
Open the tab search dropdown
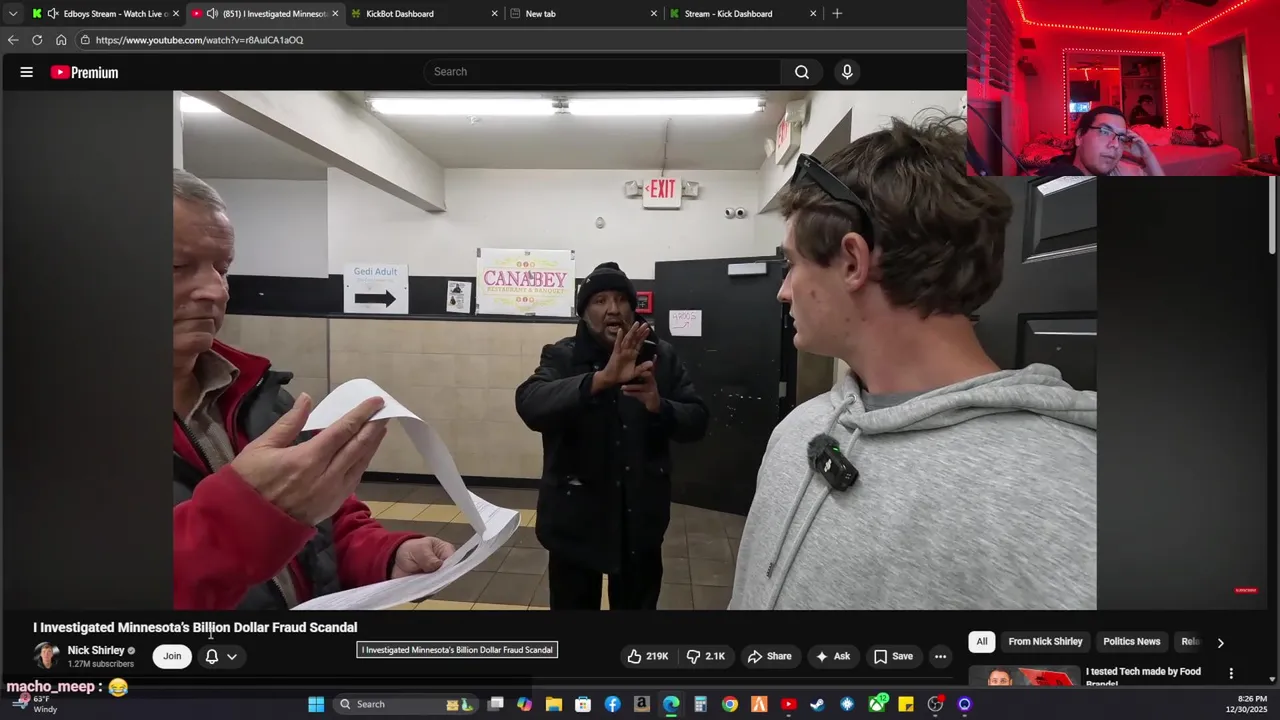[x=12, y=14]
